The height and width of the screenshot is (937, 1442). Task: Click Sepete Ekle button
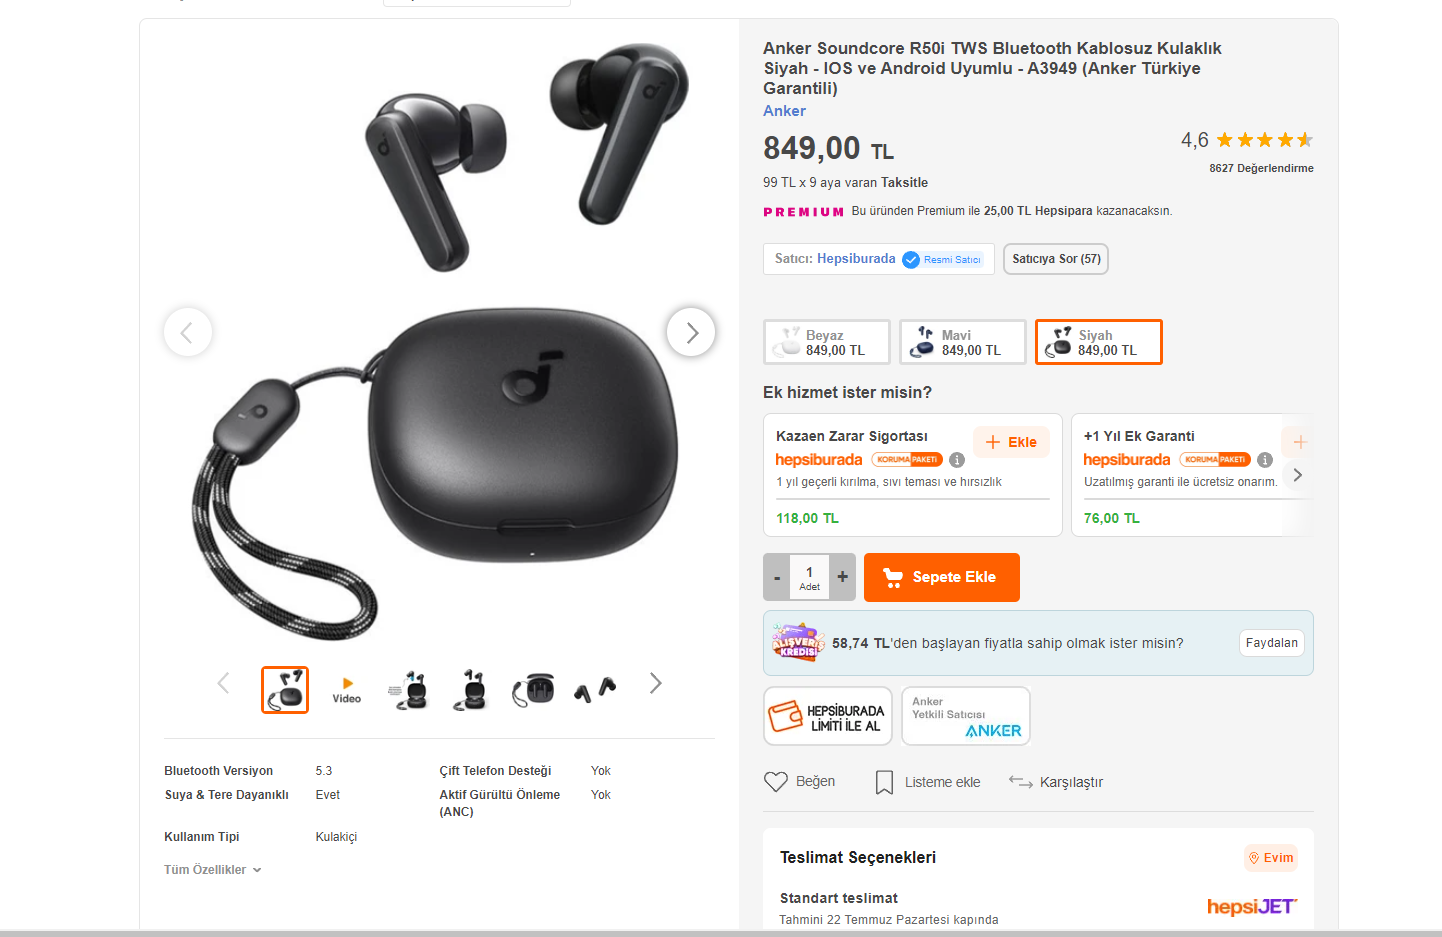(941, 577)
